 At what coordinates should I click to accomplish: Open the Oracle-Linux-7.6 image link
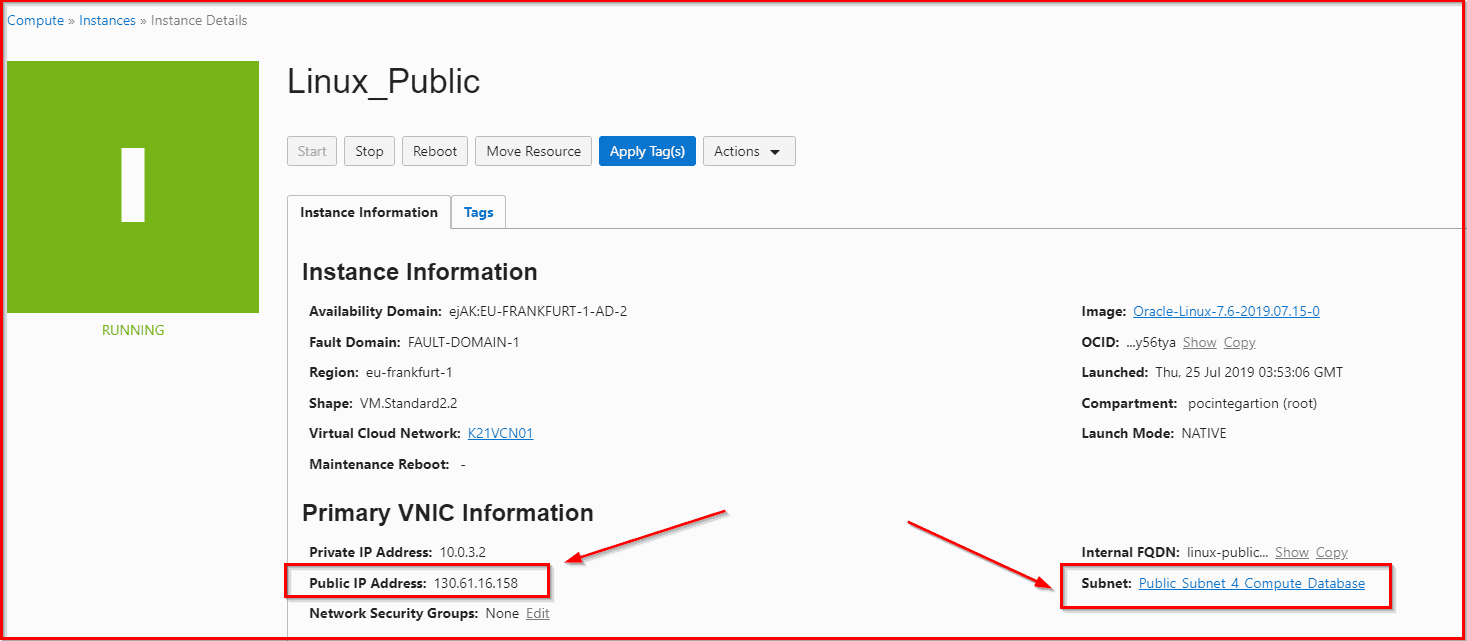(x=1225, y=311)
